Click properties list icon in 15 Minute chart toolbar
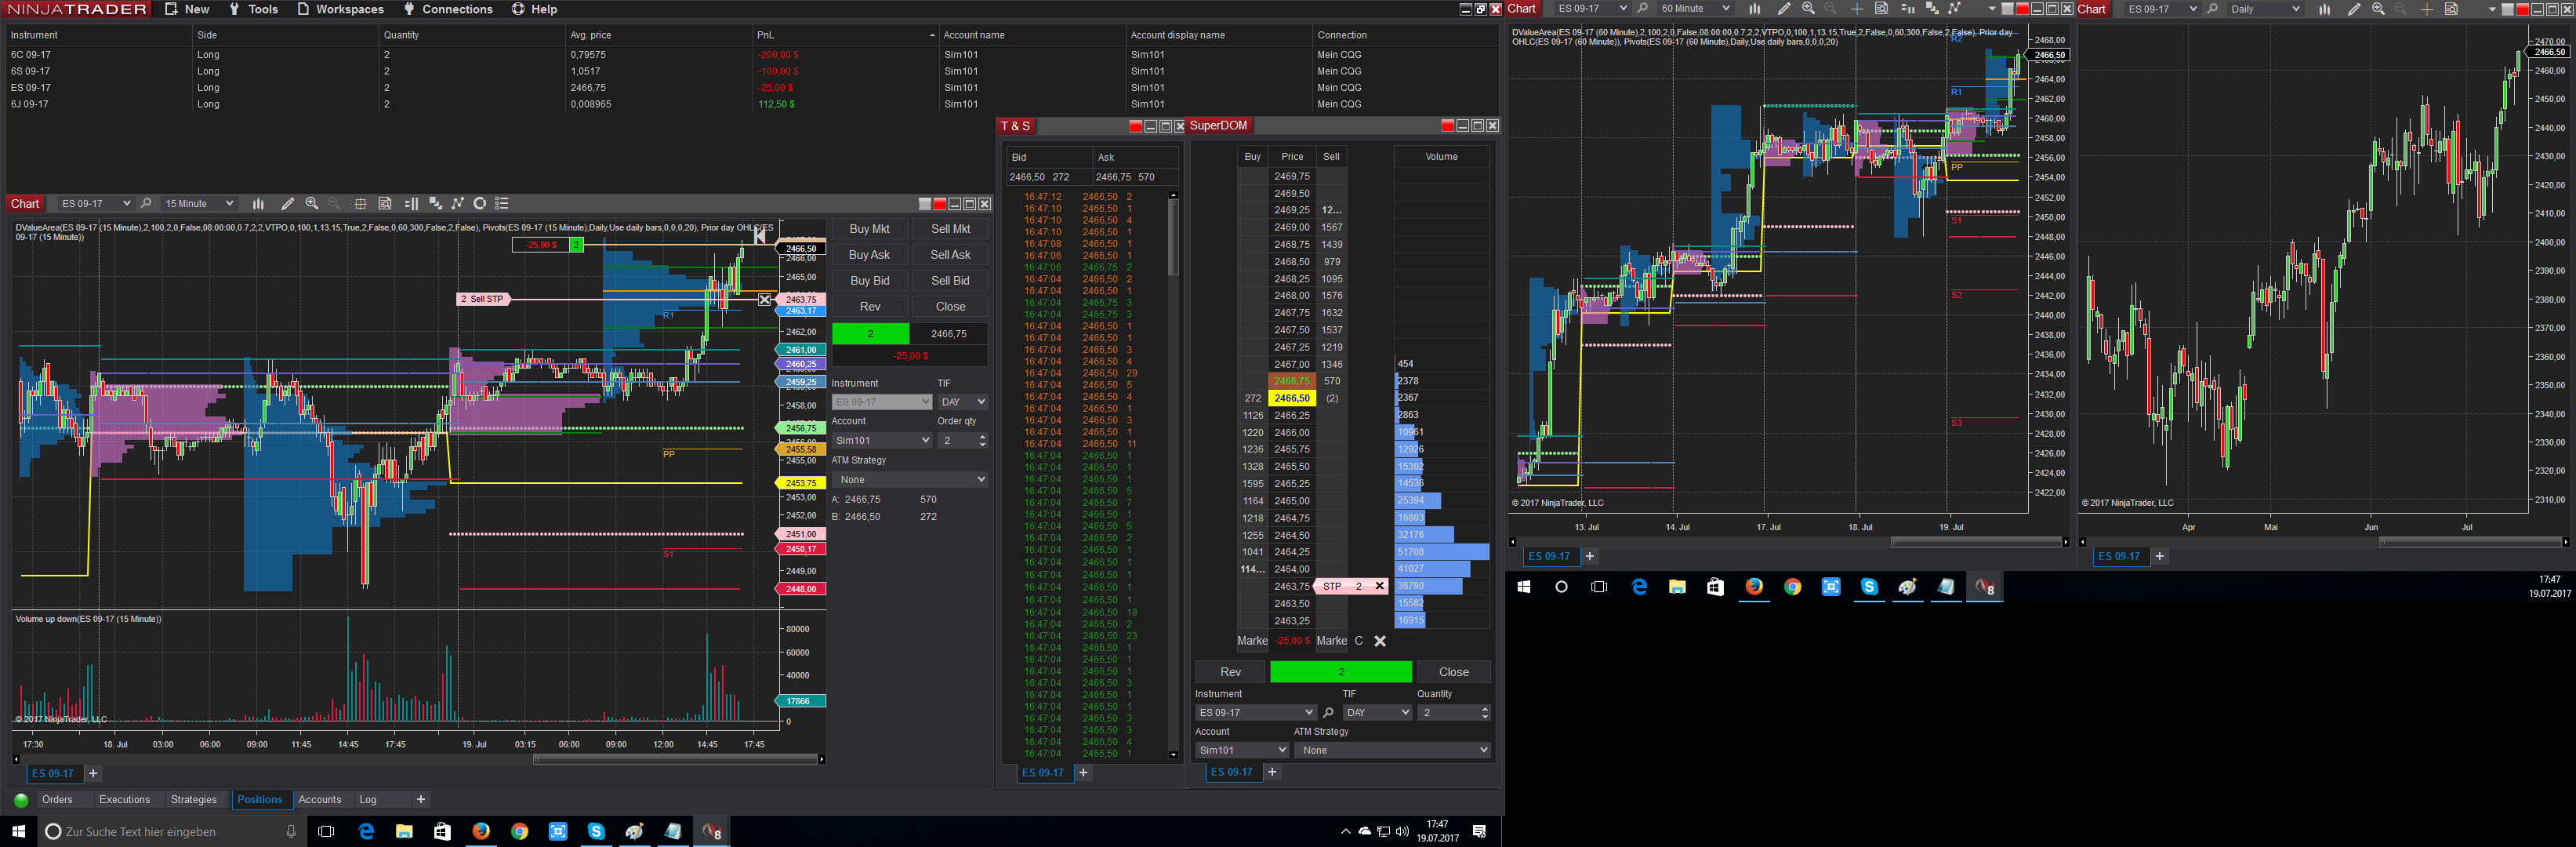Screen dimensions: 2576x847 502,204
